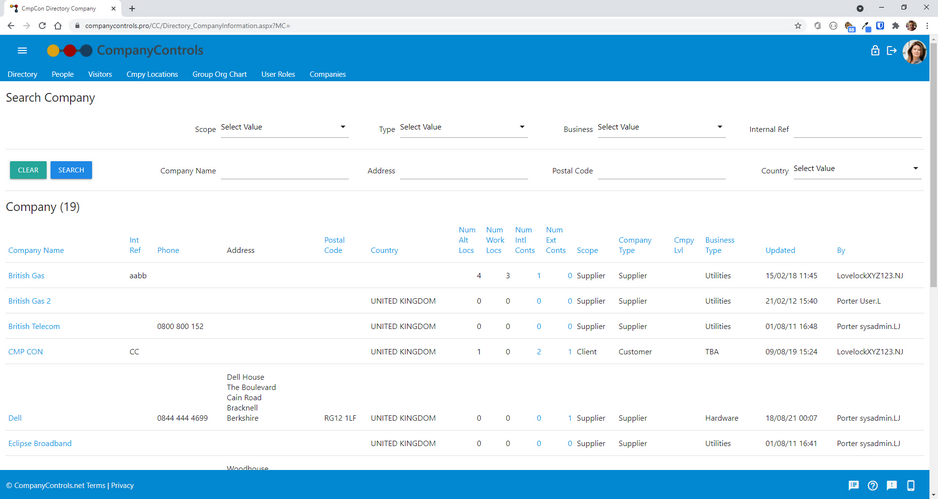Image resolution: width=938 pixels, height=499 pixels.
Task: Sort by the By column header
Action: tap(841, 250)
